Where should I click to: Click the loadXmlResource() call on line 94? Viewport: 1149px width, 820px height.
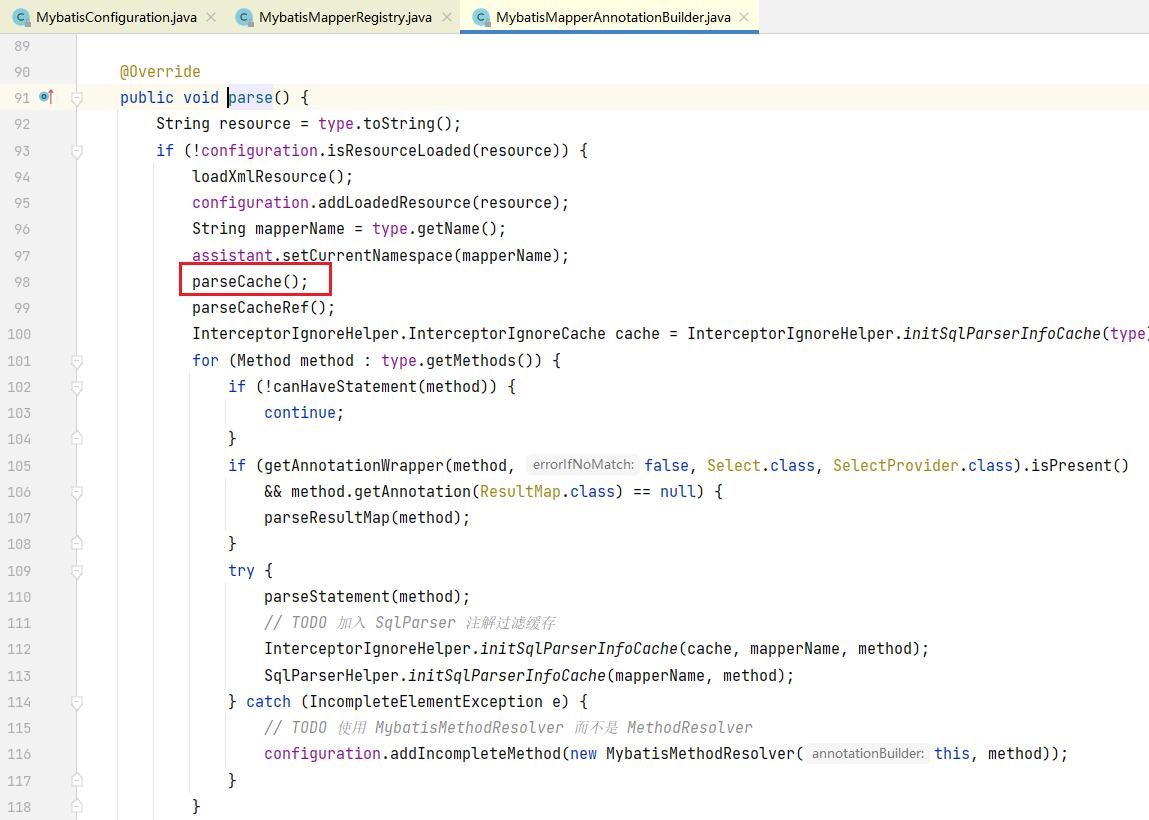(272, 177)
